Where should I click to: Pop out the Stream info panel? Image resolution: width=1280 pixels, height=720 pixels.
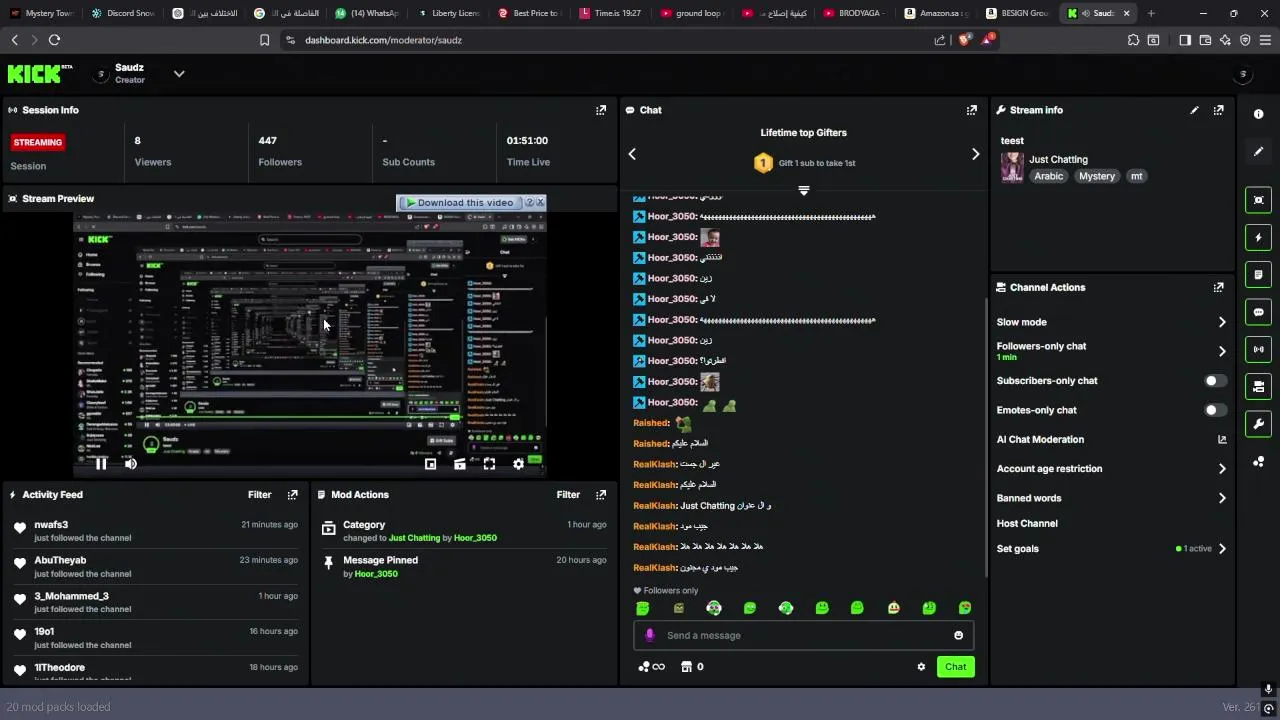[x=1218, y=110]
